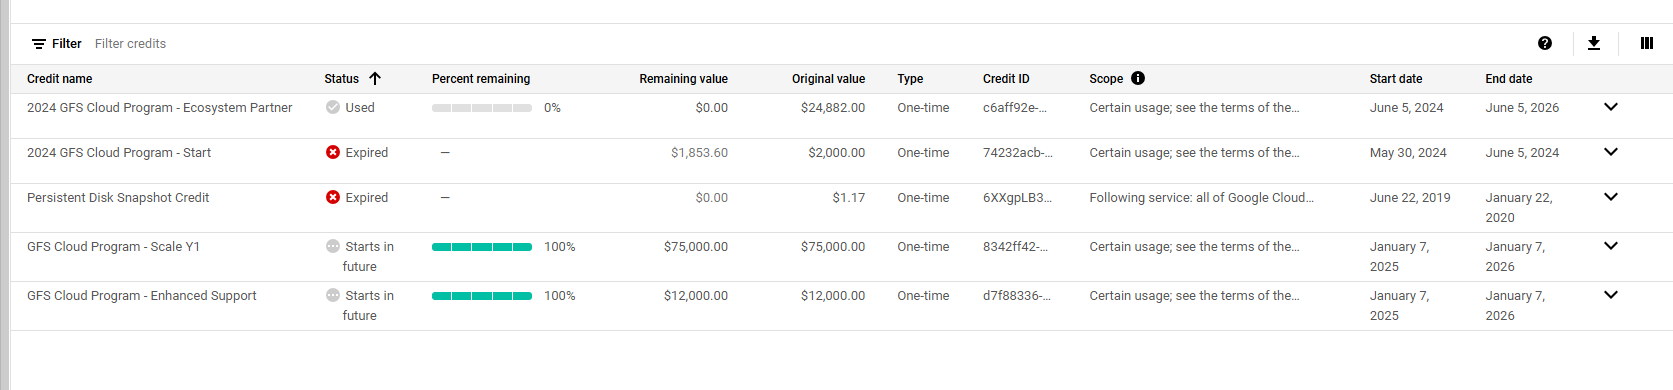Click the Starts in future icon for Scale Y1
1673x390 pixels.
pyautogui.click(x=333, y=246)
